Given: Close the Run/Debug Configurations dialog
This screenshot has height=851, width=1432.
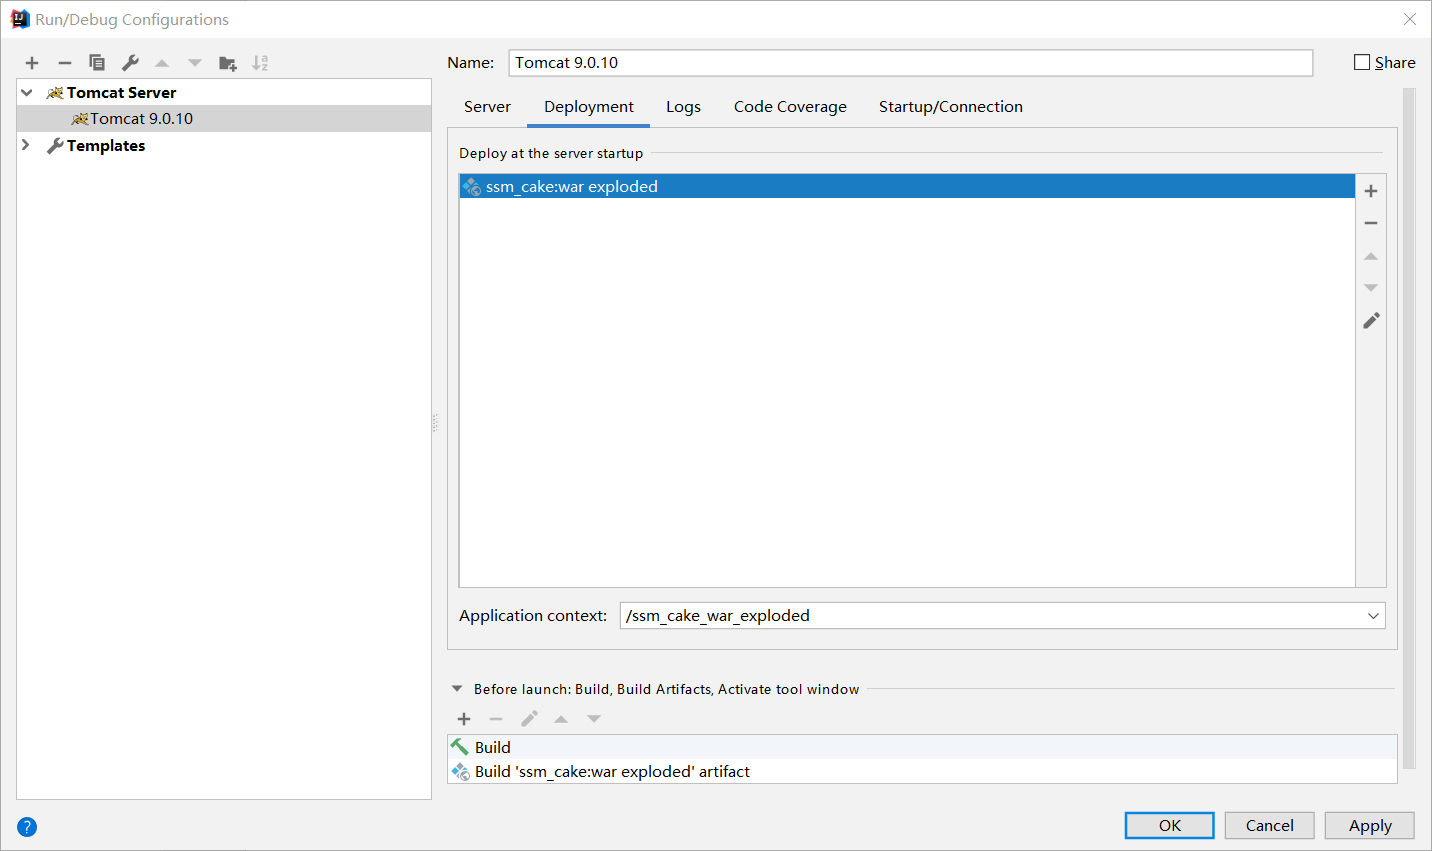Looking at the screenshot, I should pyautogui.click(x=1410, y=19).
